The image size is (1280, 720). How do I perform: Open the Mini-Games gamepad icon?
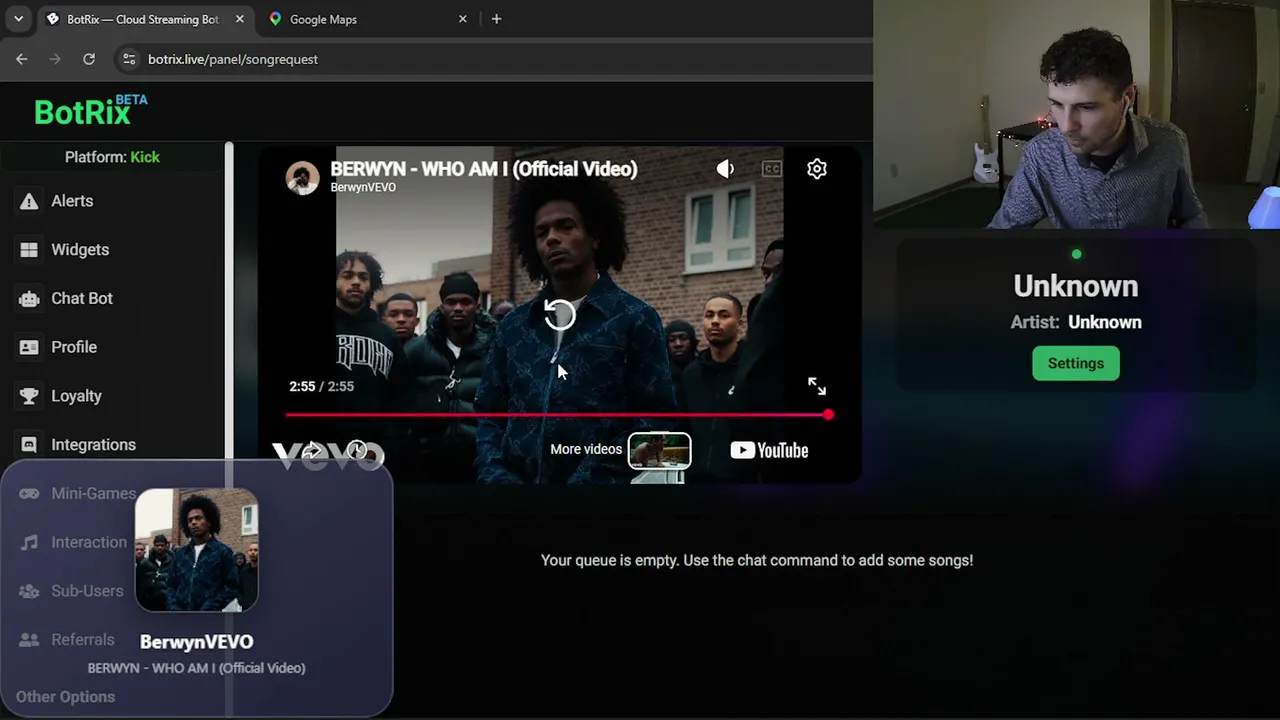[x=29, y=493]
